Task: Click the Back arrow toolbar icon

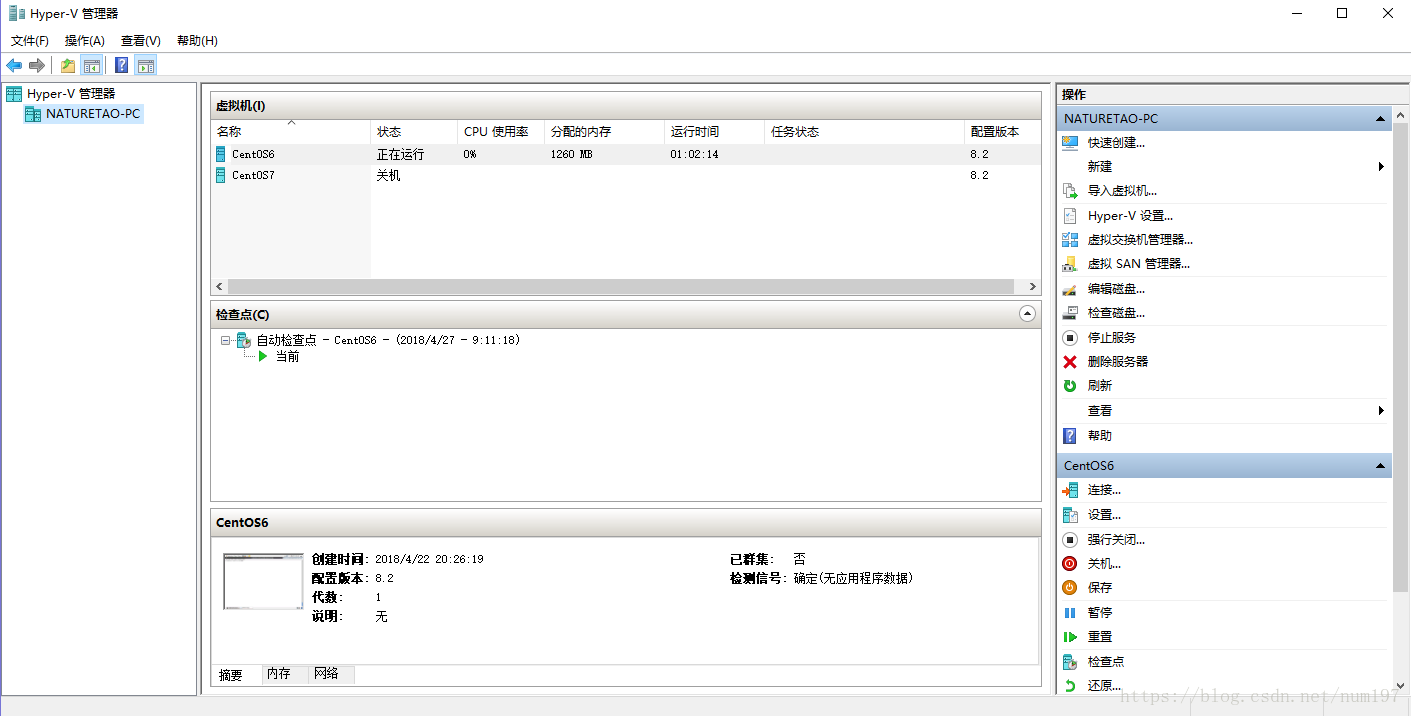Action: tap(14, 66)
